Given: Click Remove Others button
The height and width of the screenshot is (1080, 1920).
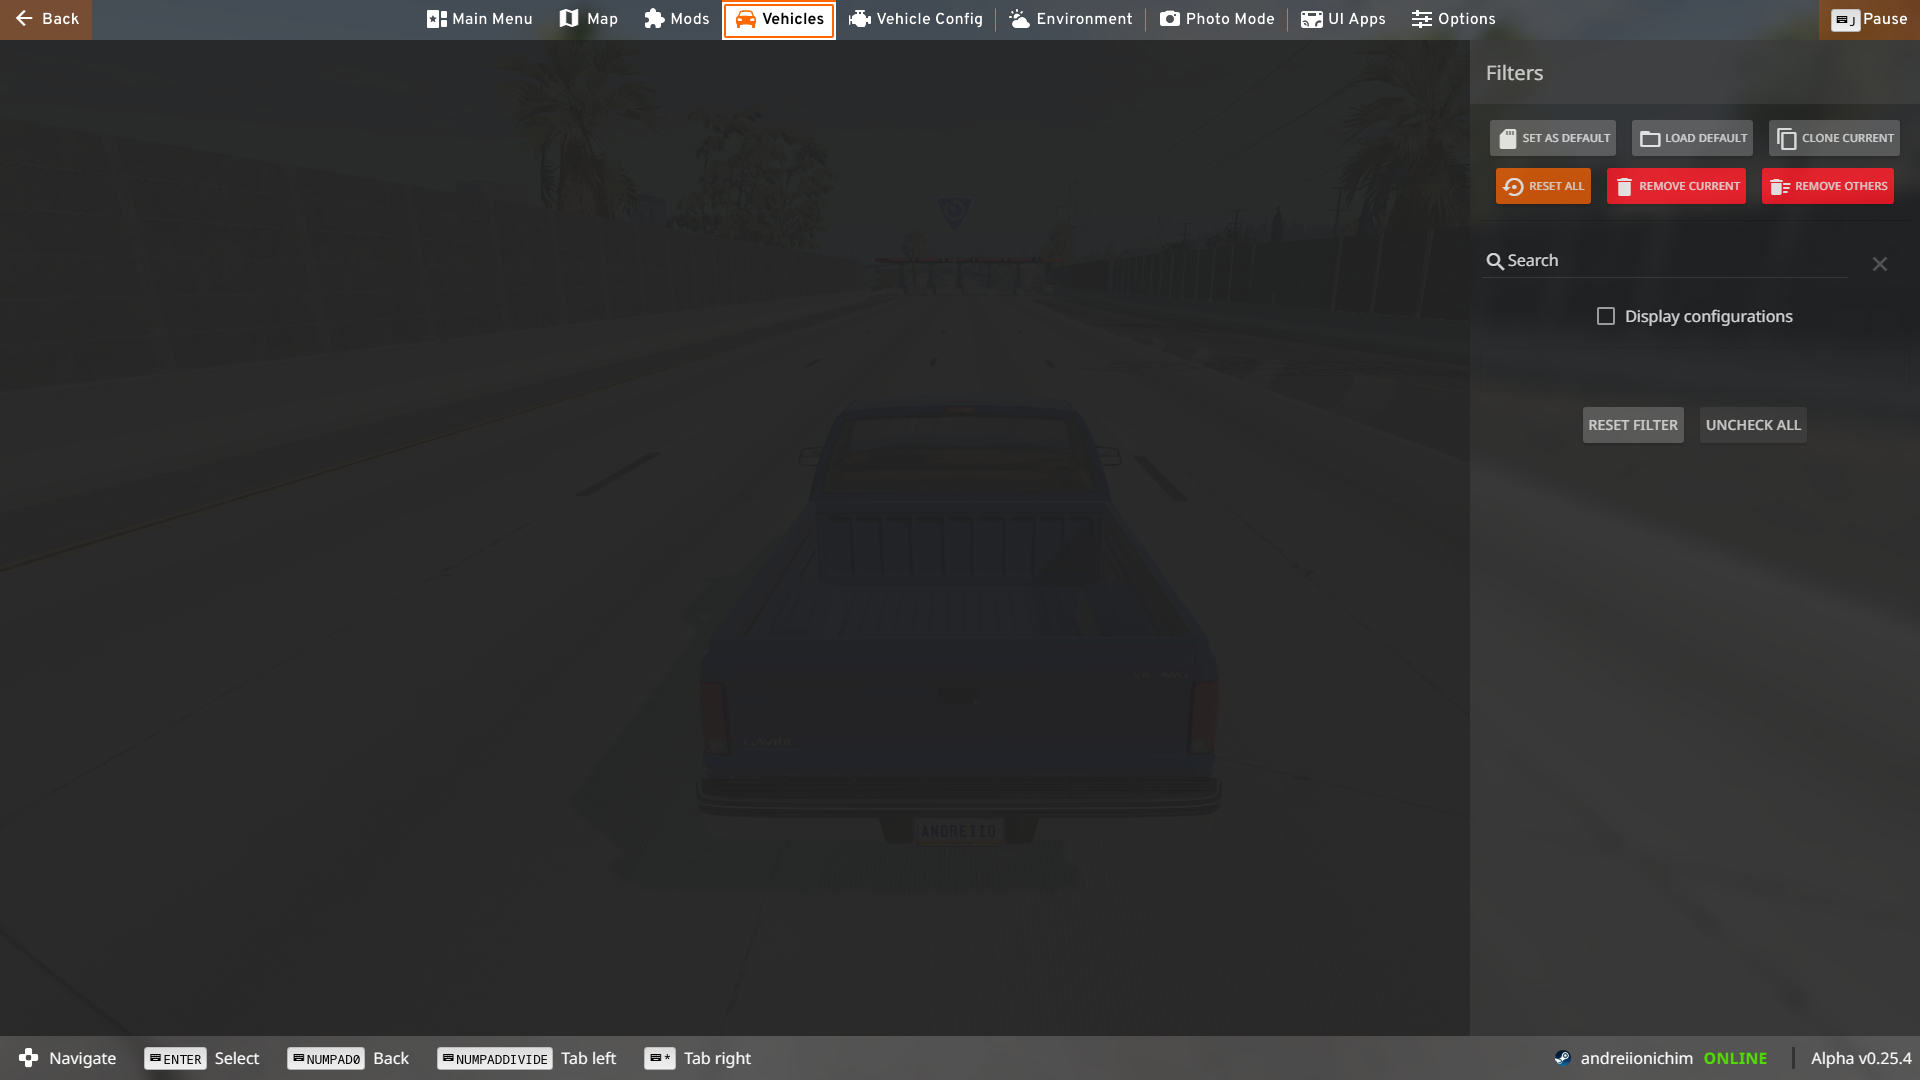Looking at the screenshot, I should [x=1828, y=186].
